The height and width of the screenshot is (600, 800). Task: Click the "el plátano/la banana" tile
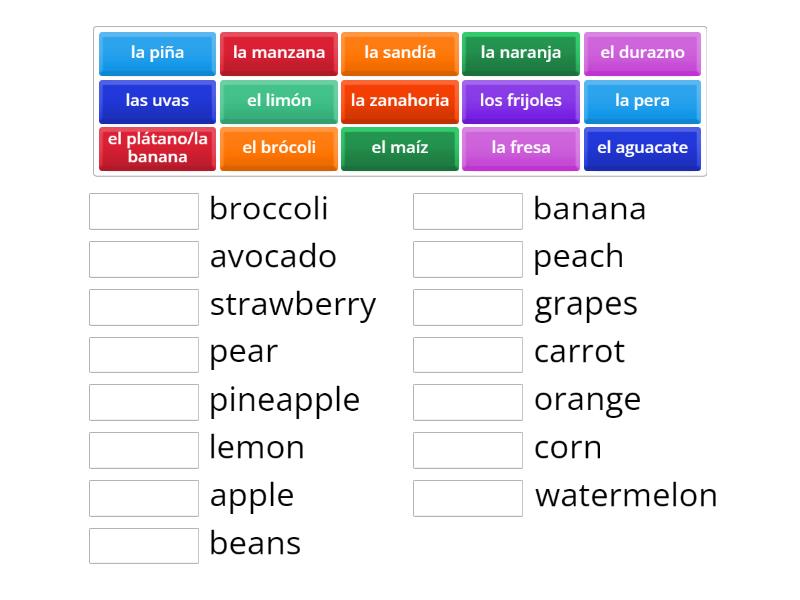156,147
